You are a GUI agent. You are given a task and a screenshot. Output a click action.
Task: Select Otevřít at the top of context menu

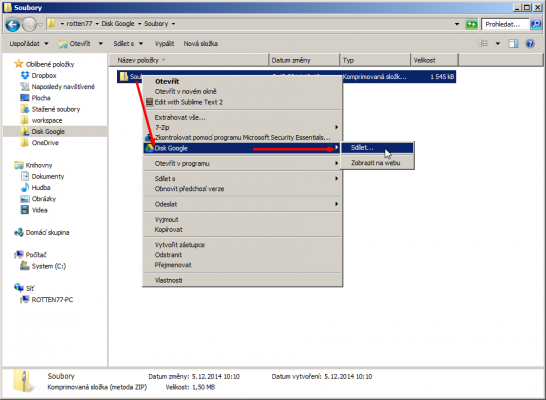pos(242,81)
